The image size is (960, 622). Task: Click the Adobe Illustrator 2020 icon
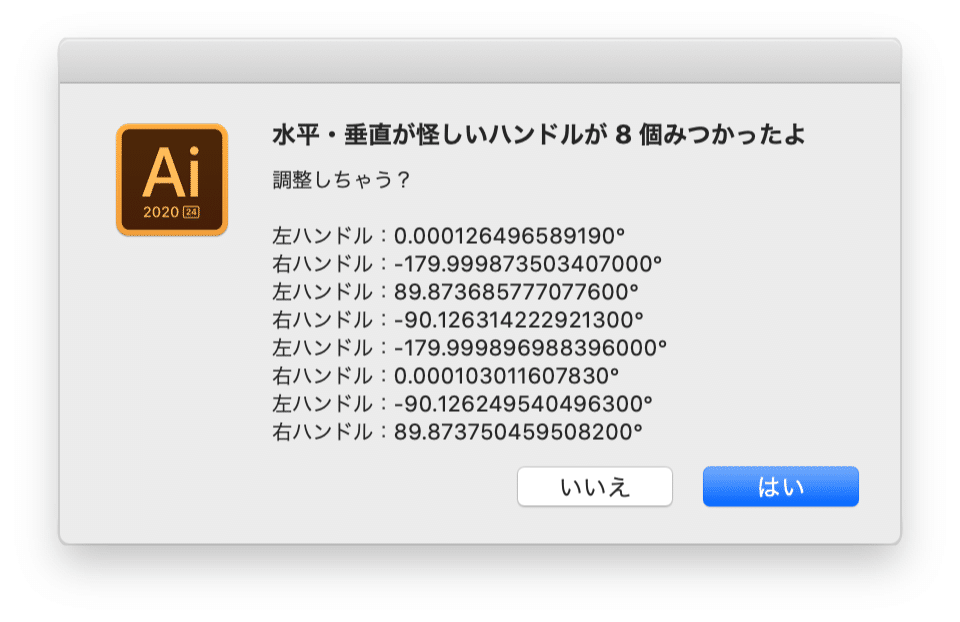tap(172, 179)
